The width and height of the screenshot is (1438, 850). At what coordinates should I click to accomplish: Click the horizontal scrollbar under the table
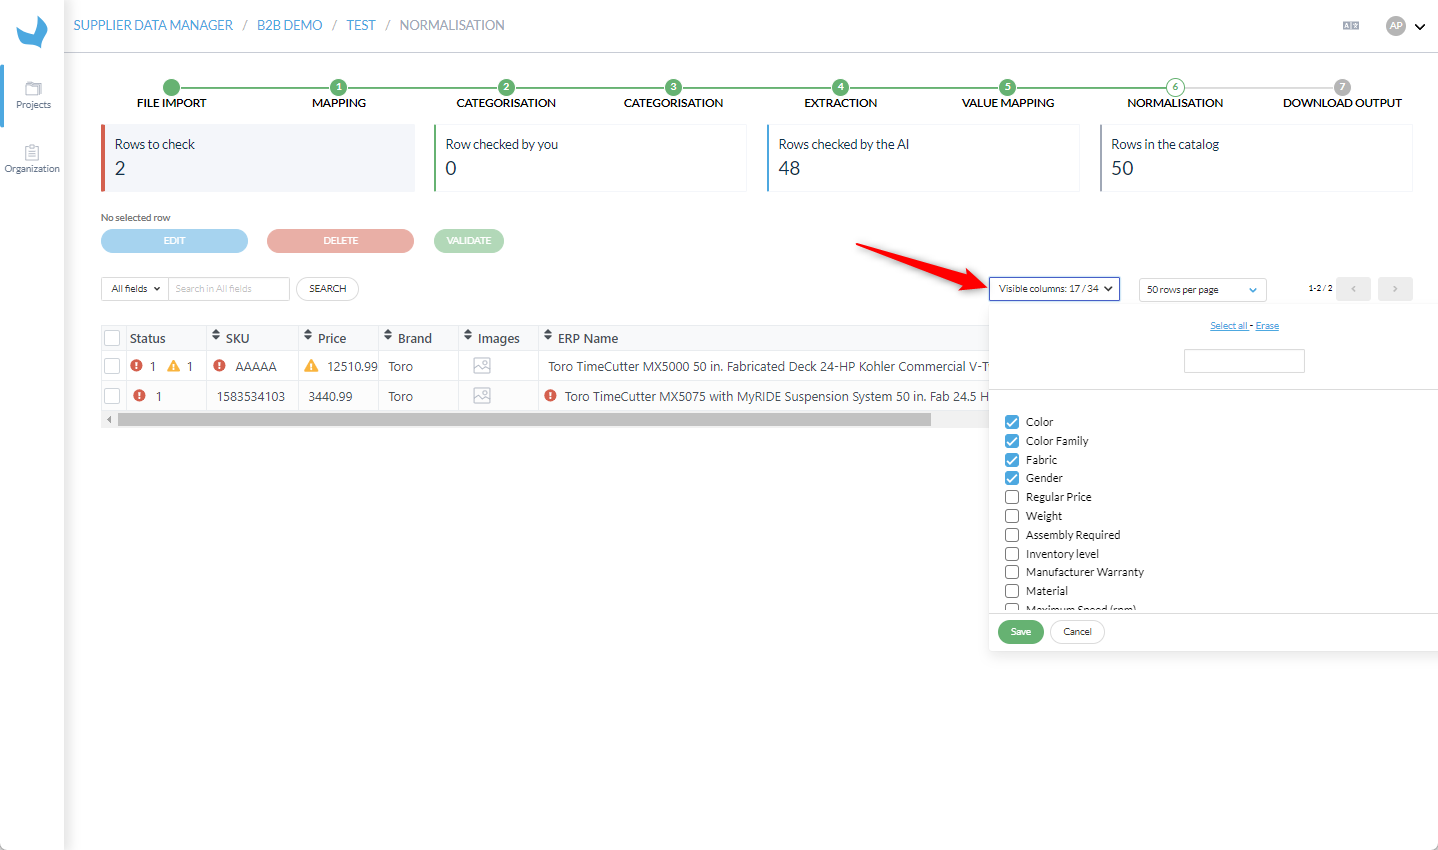[524, 420]
